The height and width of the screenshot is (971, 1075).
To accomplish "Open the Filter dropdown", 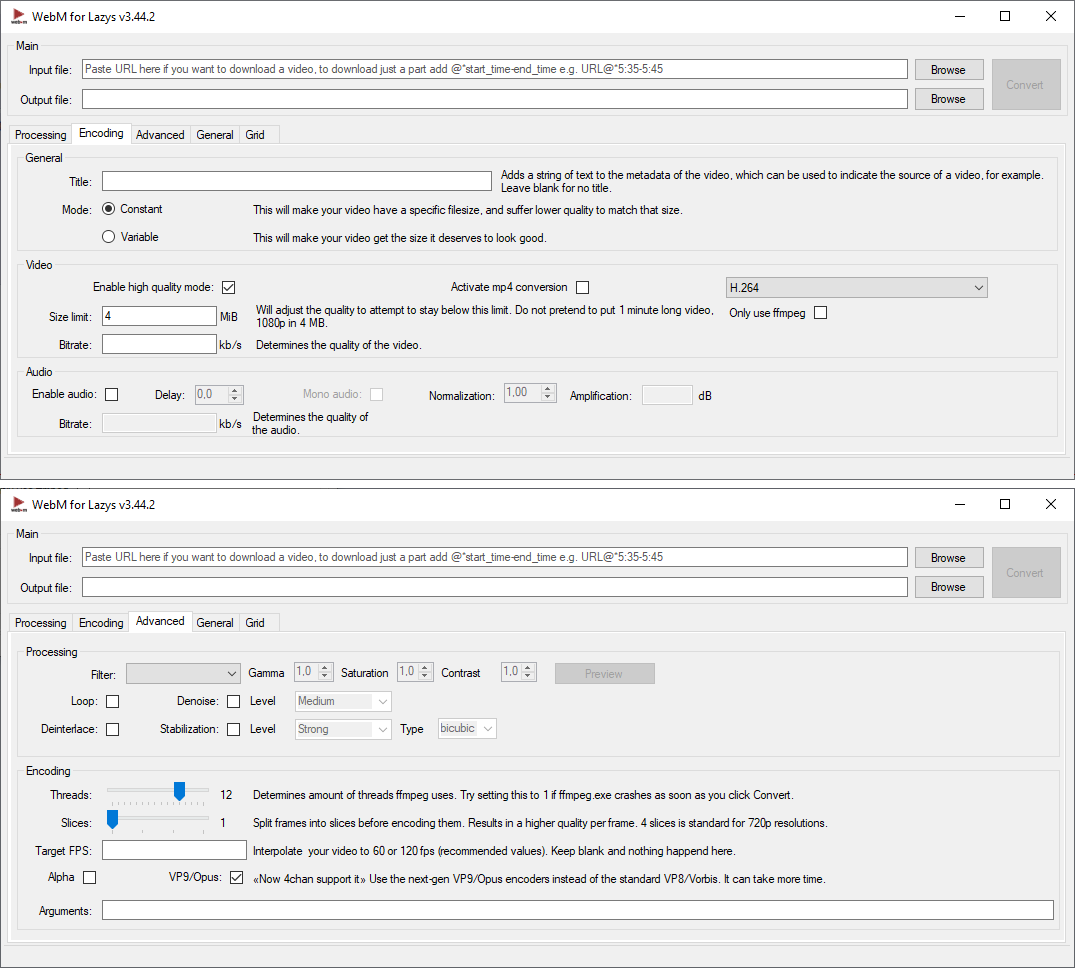I will (x=183, y=674).
